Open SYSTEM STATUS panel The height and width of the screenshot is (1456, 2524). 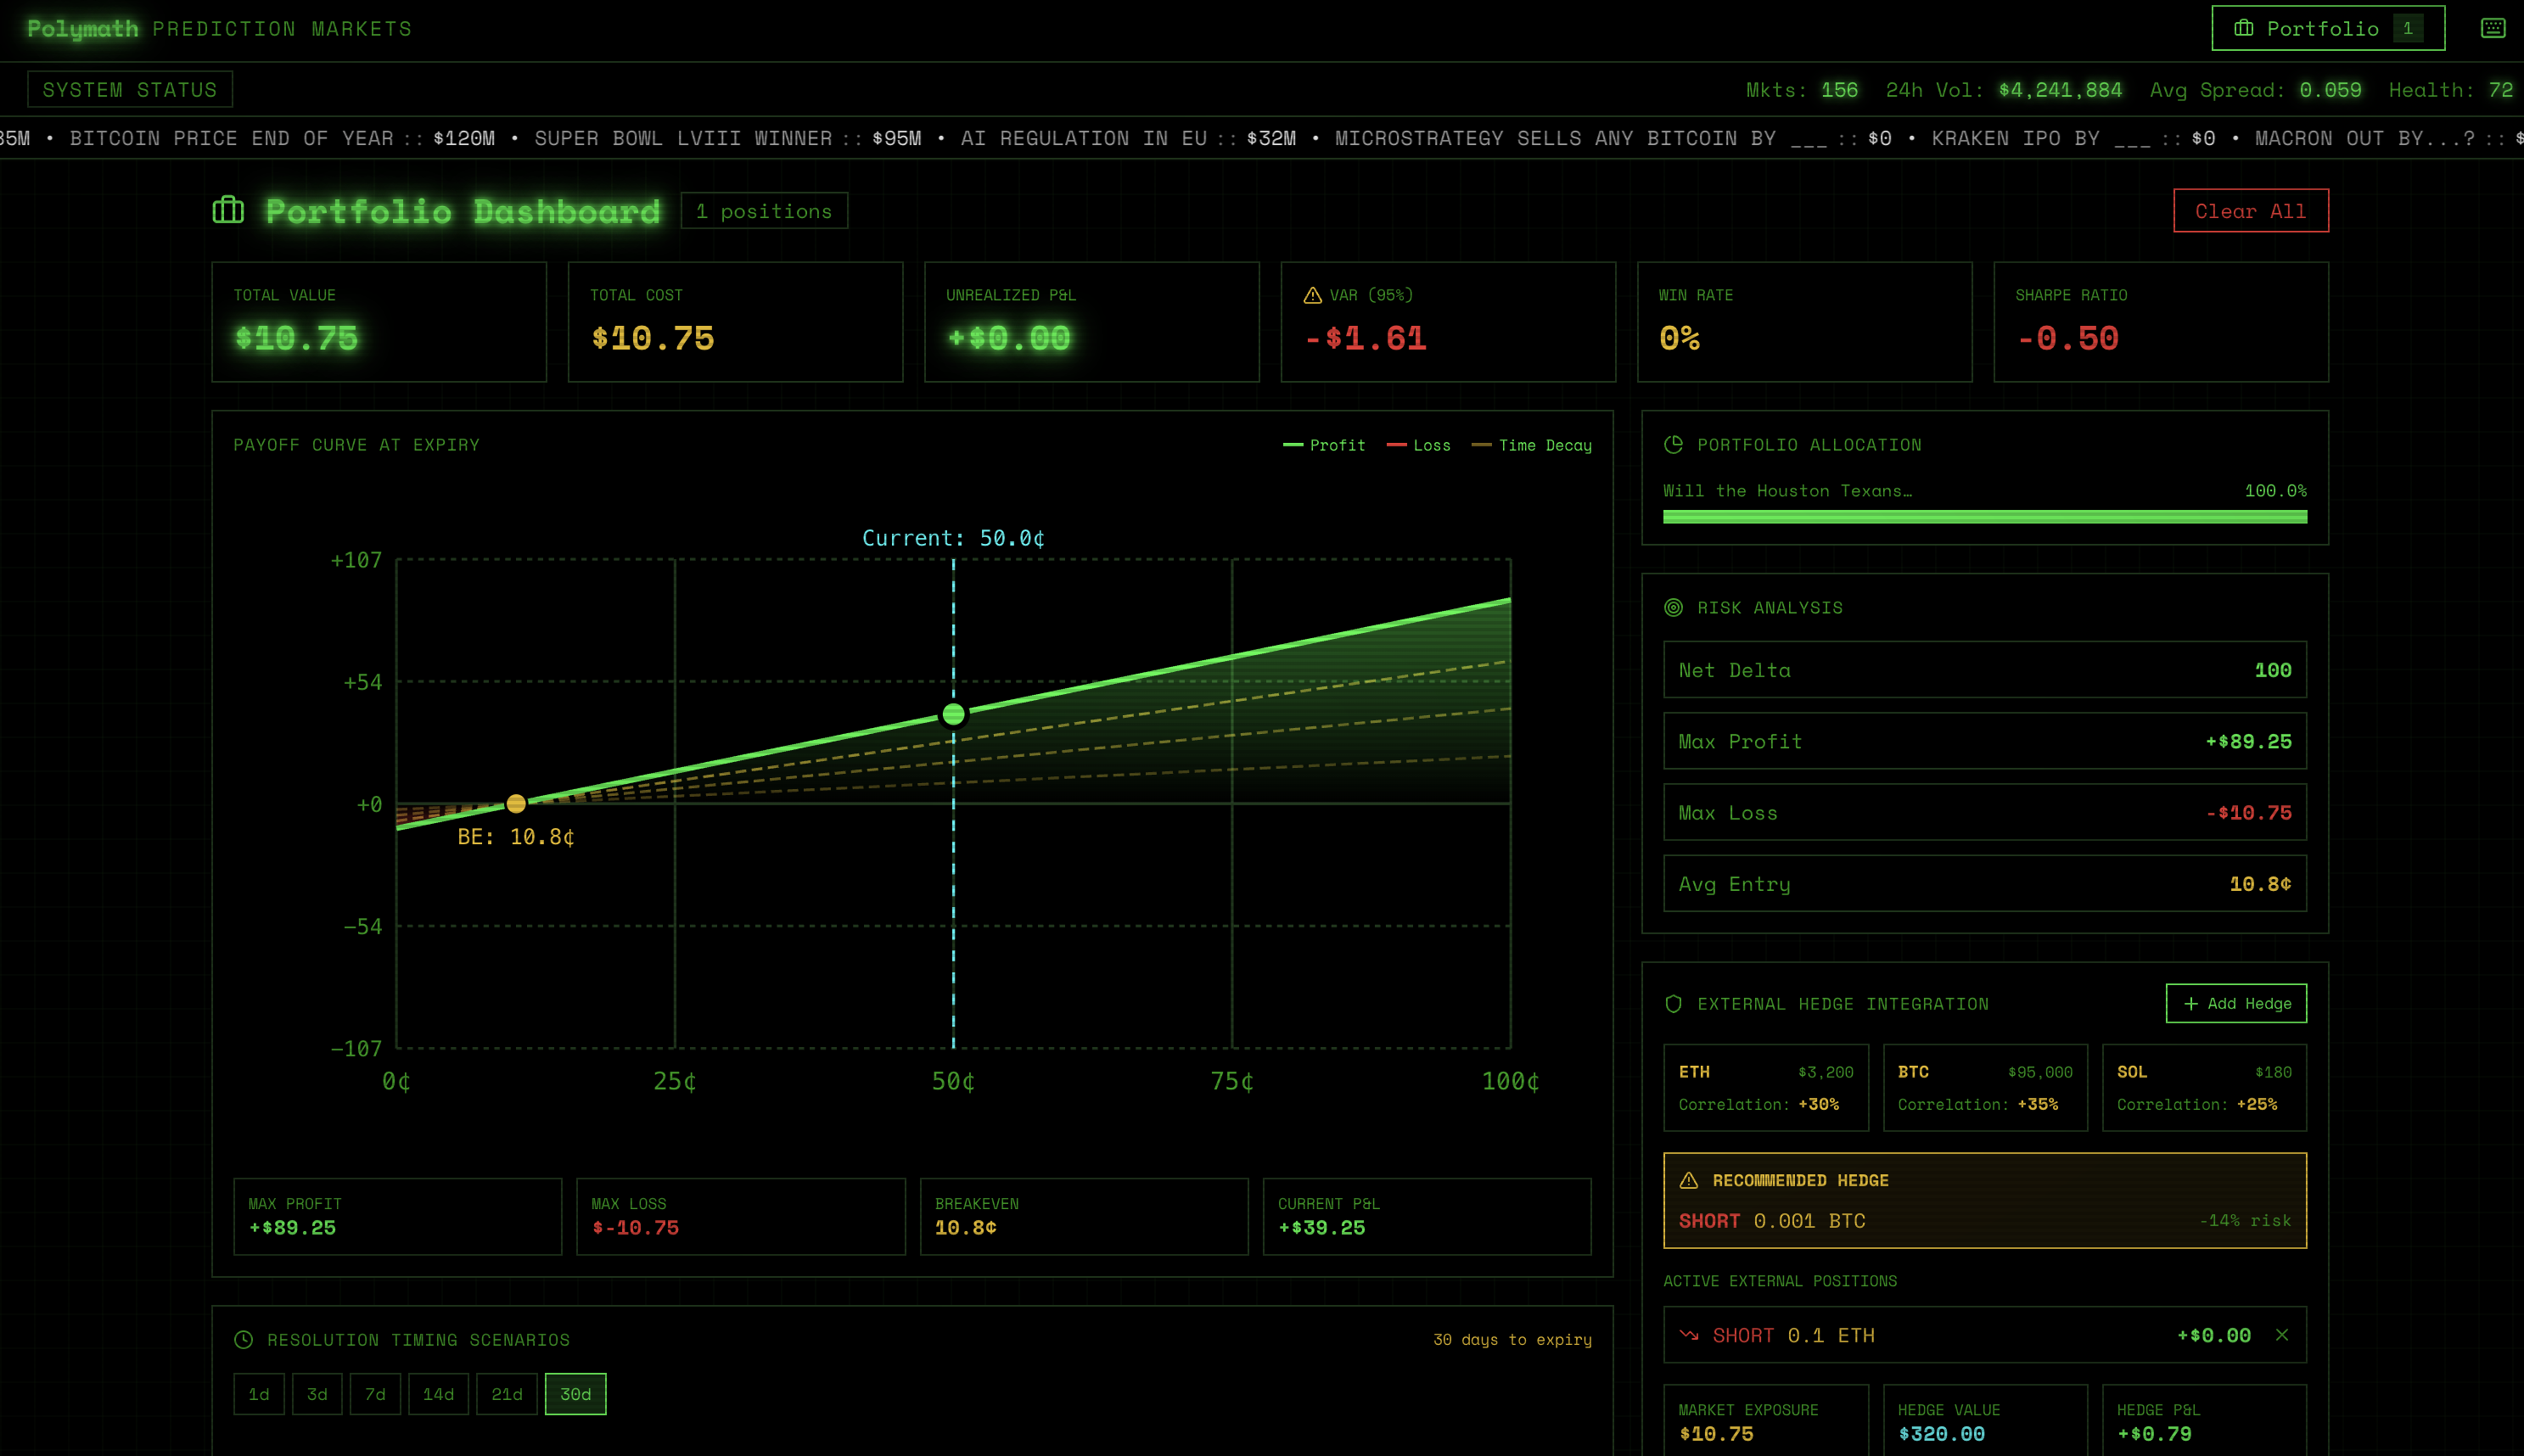coord(130,89)
